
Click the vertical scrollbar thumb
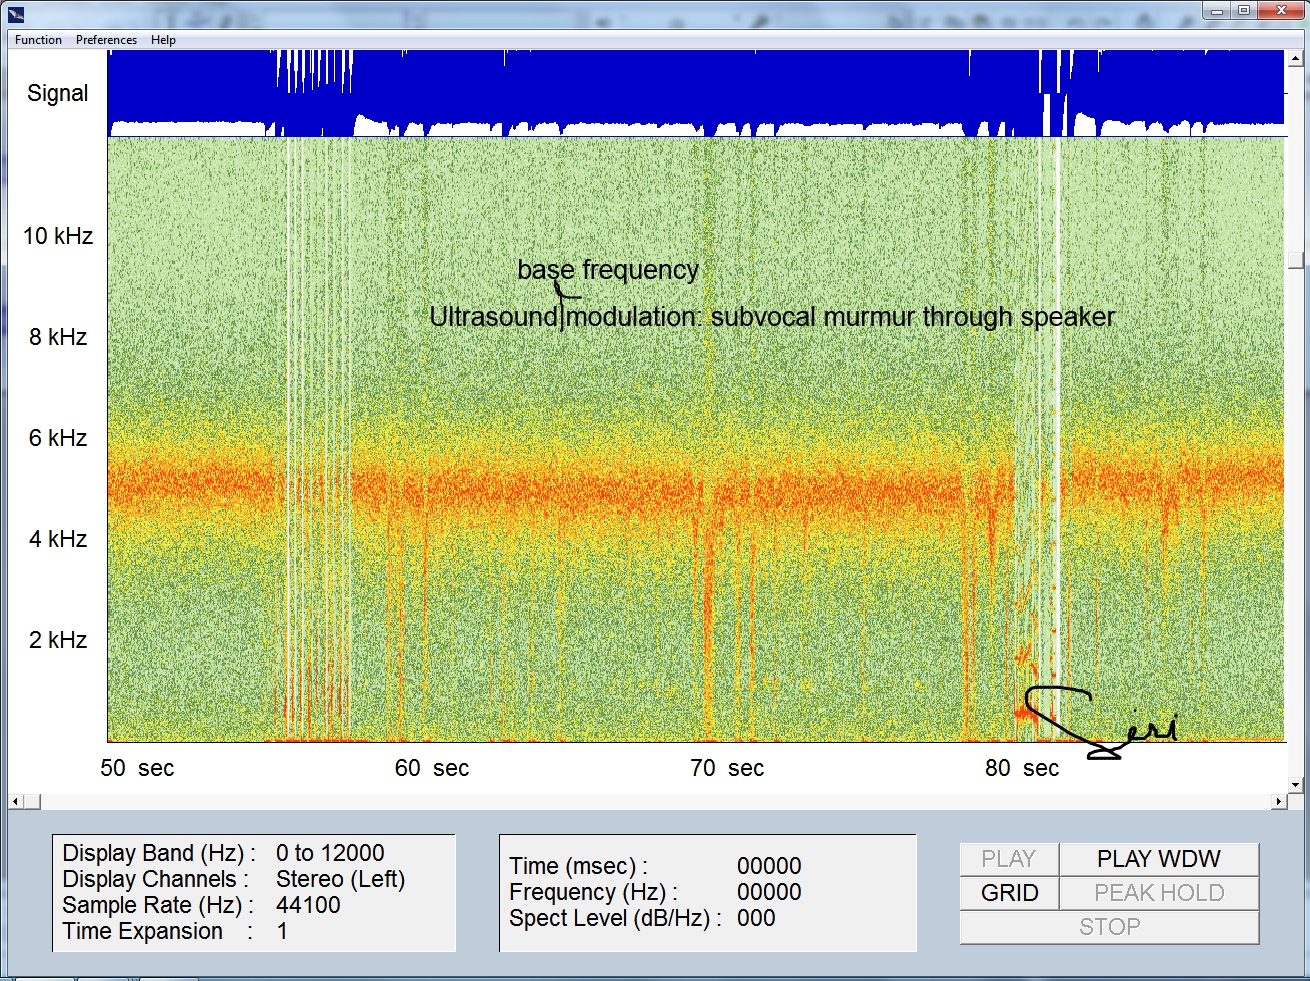coord(1296,260)
